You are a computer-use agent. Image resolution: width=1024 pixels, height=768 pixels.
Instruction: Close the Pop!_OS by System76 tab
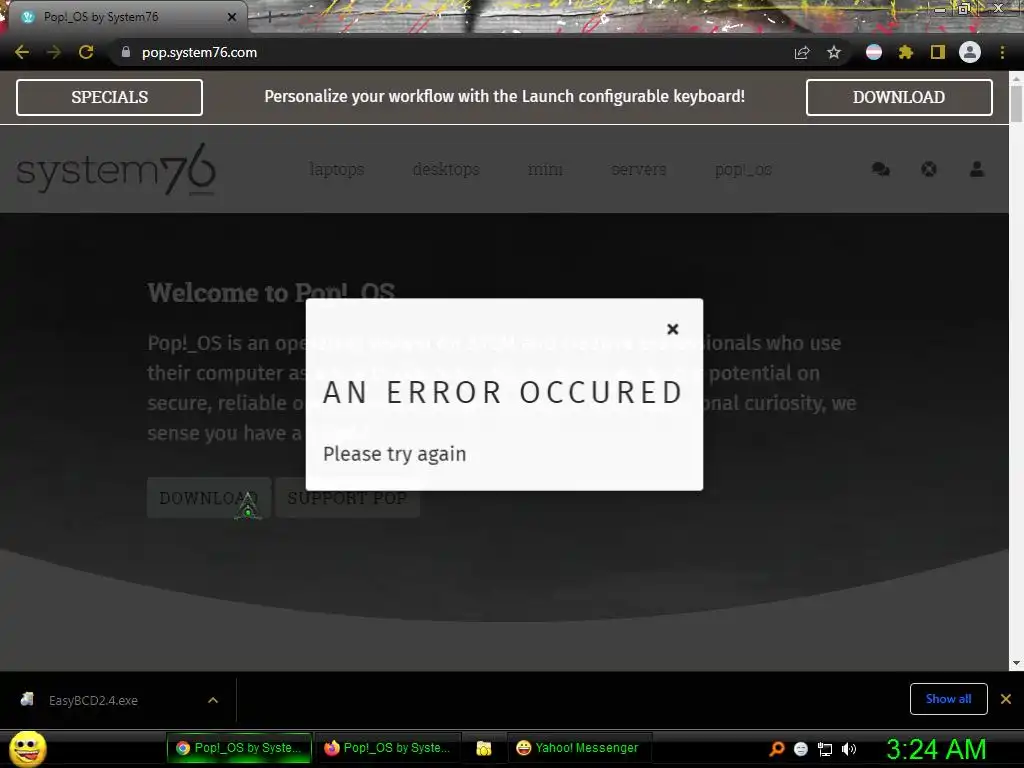pos(232,17)
